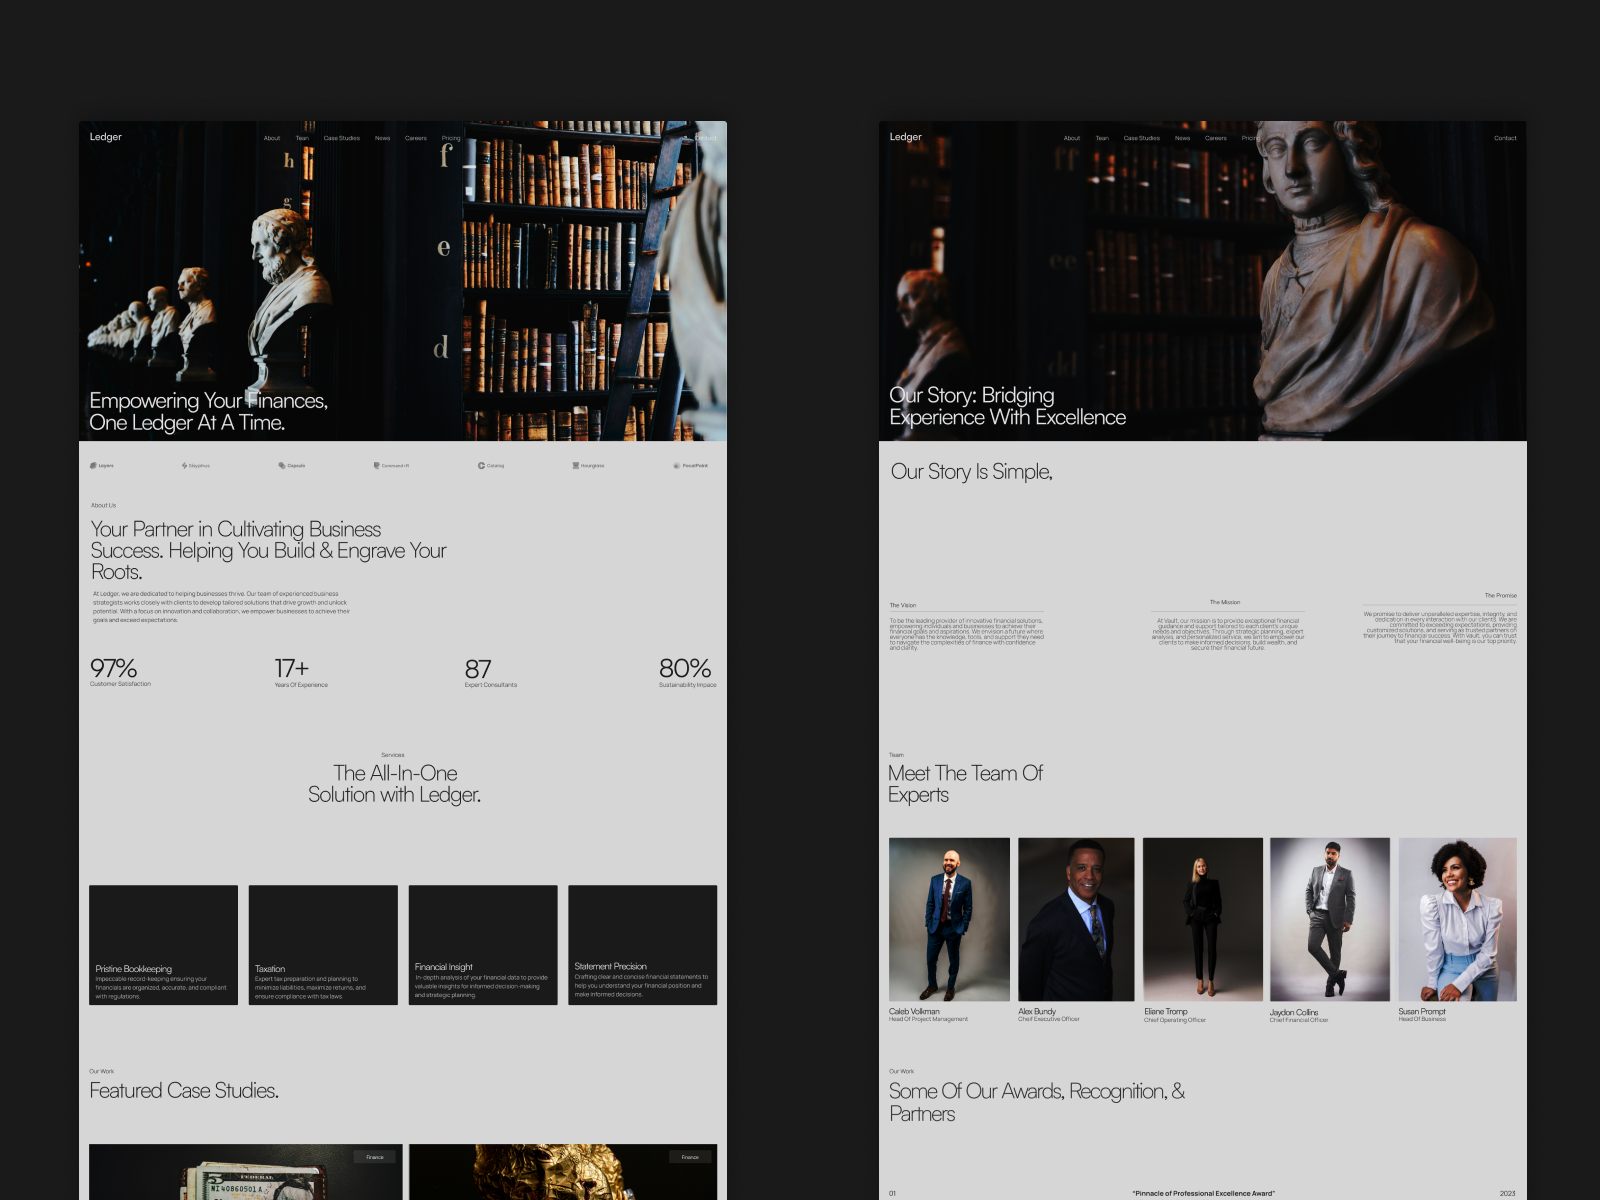This screenshot has height=1200, width=1600.
Task: Open the Financial Insight service card
Action: click(x=483, y=945)
